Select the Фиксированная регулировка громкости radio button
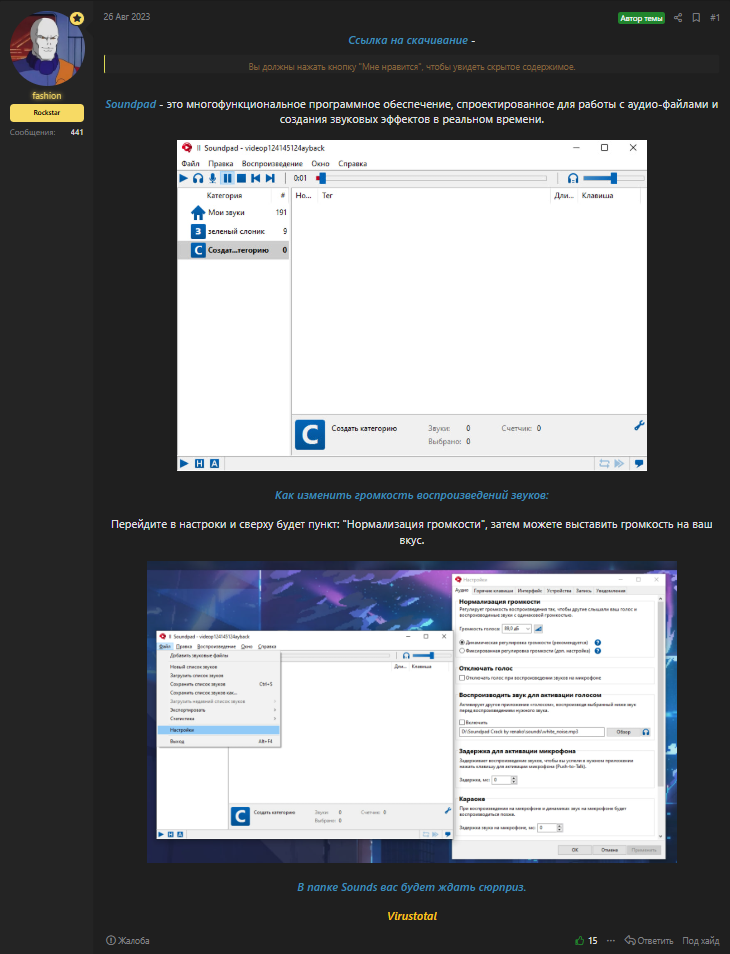730x954 pixels. click(x=462, y=651)
